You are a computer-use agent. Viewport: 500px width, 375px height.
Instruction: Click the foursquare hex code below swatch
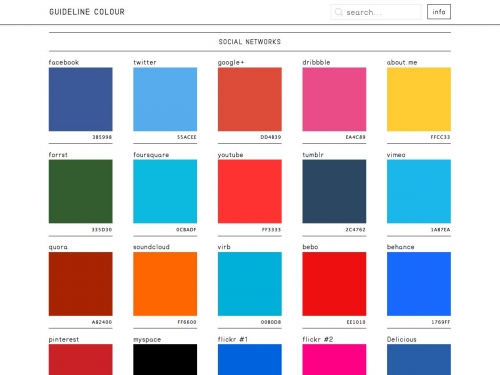[x=186, y=230]
